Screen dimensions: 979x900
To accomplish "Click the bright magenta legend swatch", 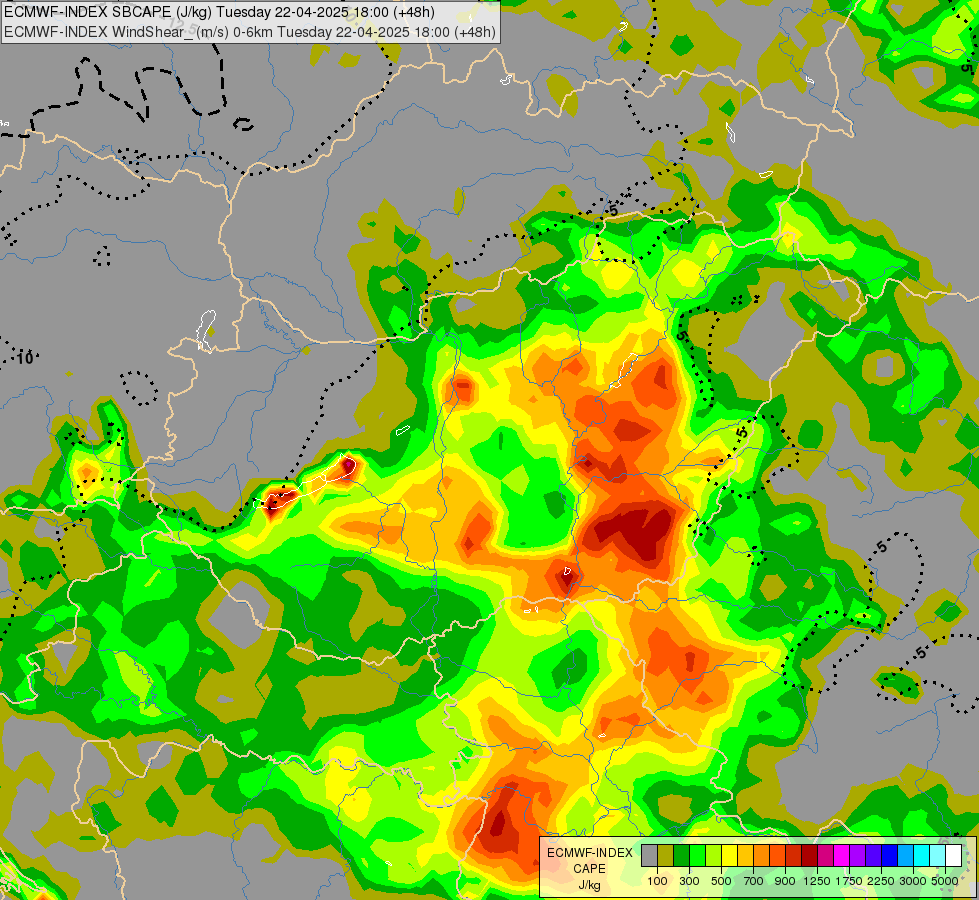I will click(x=842, y=855).
